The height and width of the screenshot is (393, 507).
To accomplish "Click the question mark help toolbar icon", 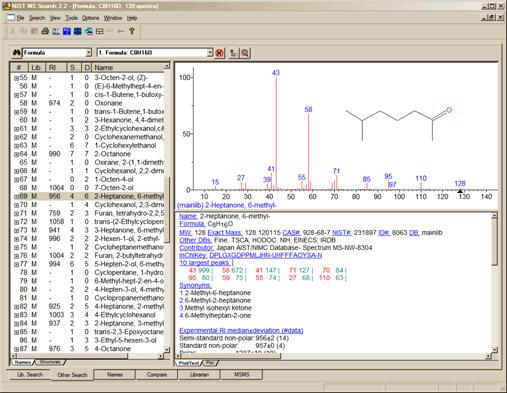I will [132, 31].
